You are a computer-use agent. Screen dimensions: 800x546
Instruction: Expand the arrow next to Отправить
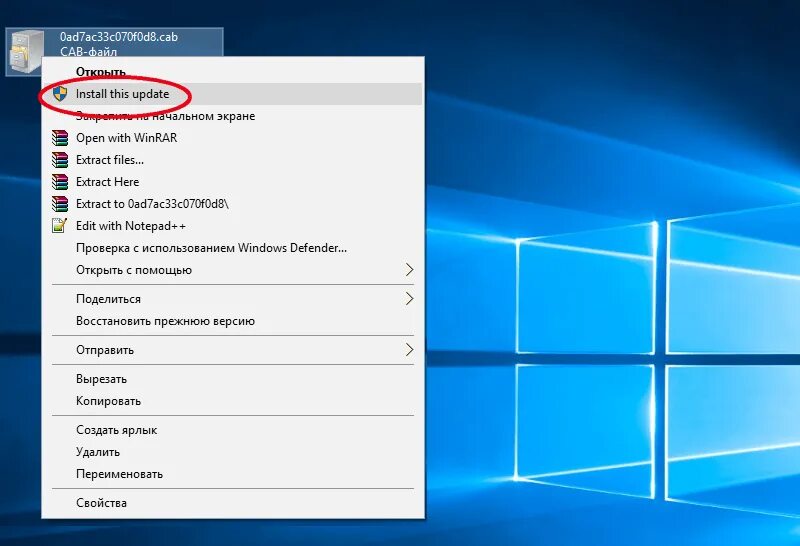point(409,350)
